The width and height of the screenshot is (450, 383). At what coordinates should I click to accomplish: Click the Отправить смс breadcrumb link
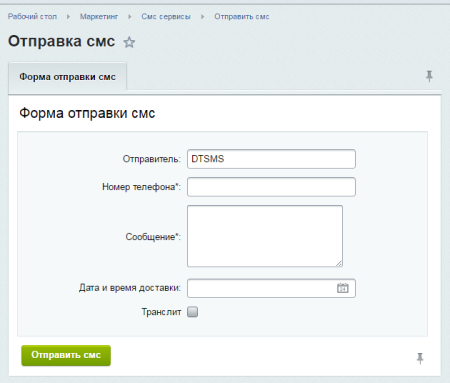pyautogui.click(x=242, y=16)
